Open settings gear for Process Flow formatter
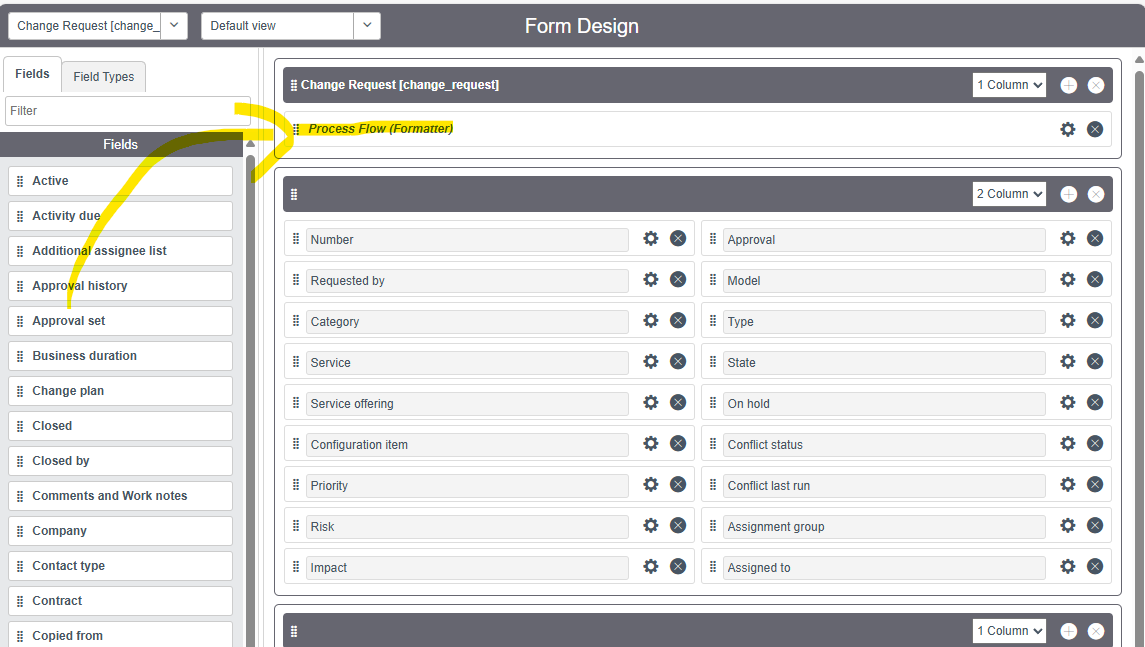The image size is (1145, 647). (1067, 128)
